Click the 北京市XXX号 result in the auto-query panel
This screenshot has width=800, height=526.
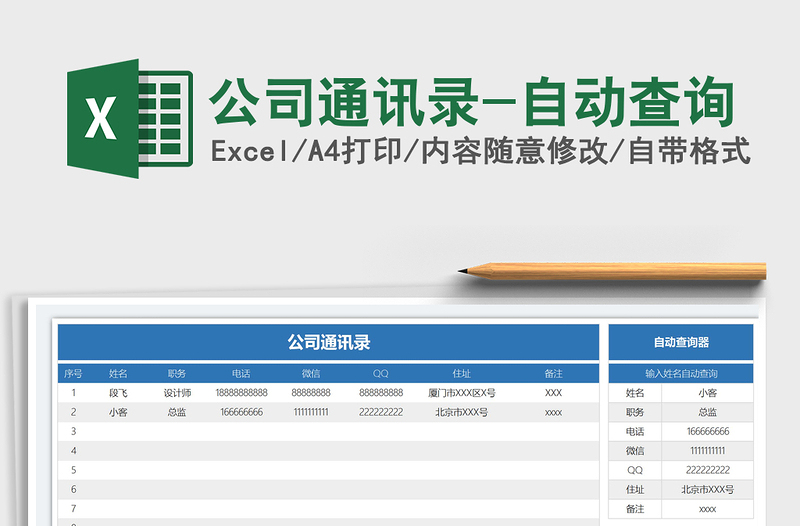tap(708, 490)
